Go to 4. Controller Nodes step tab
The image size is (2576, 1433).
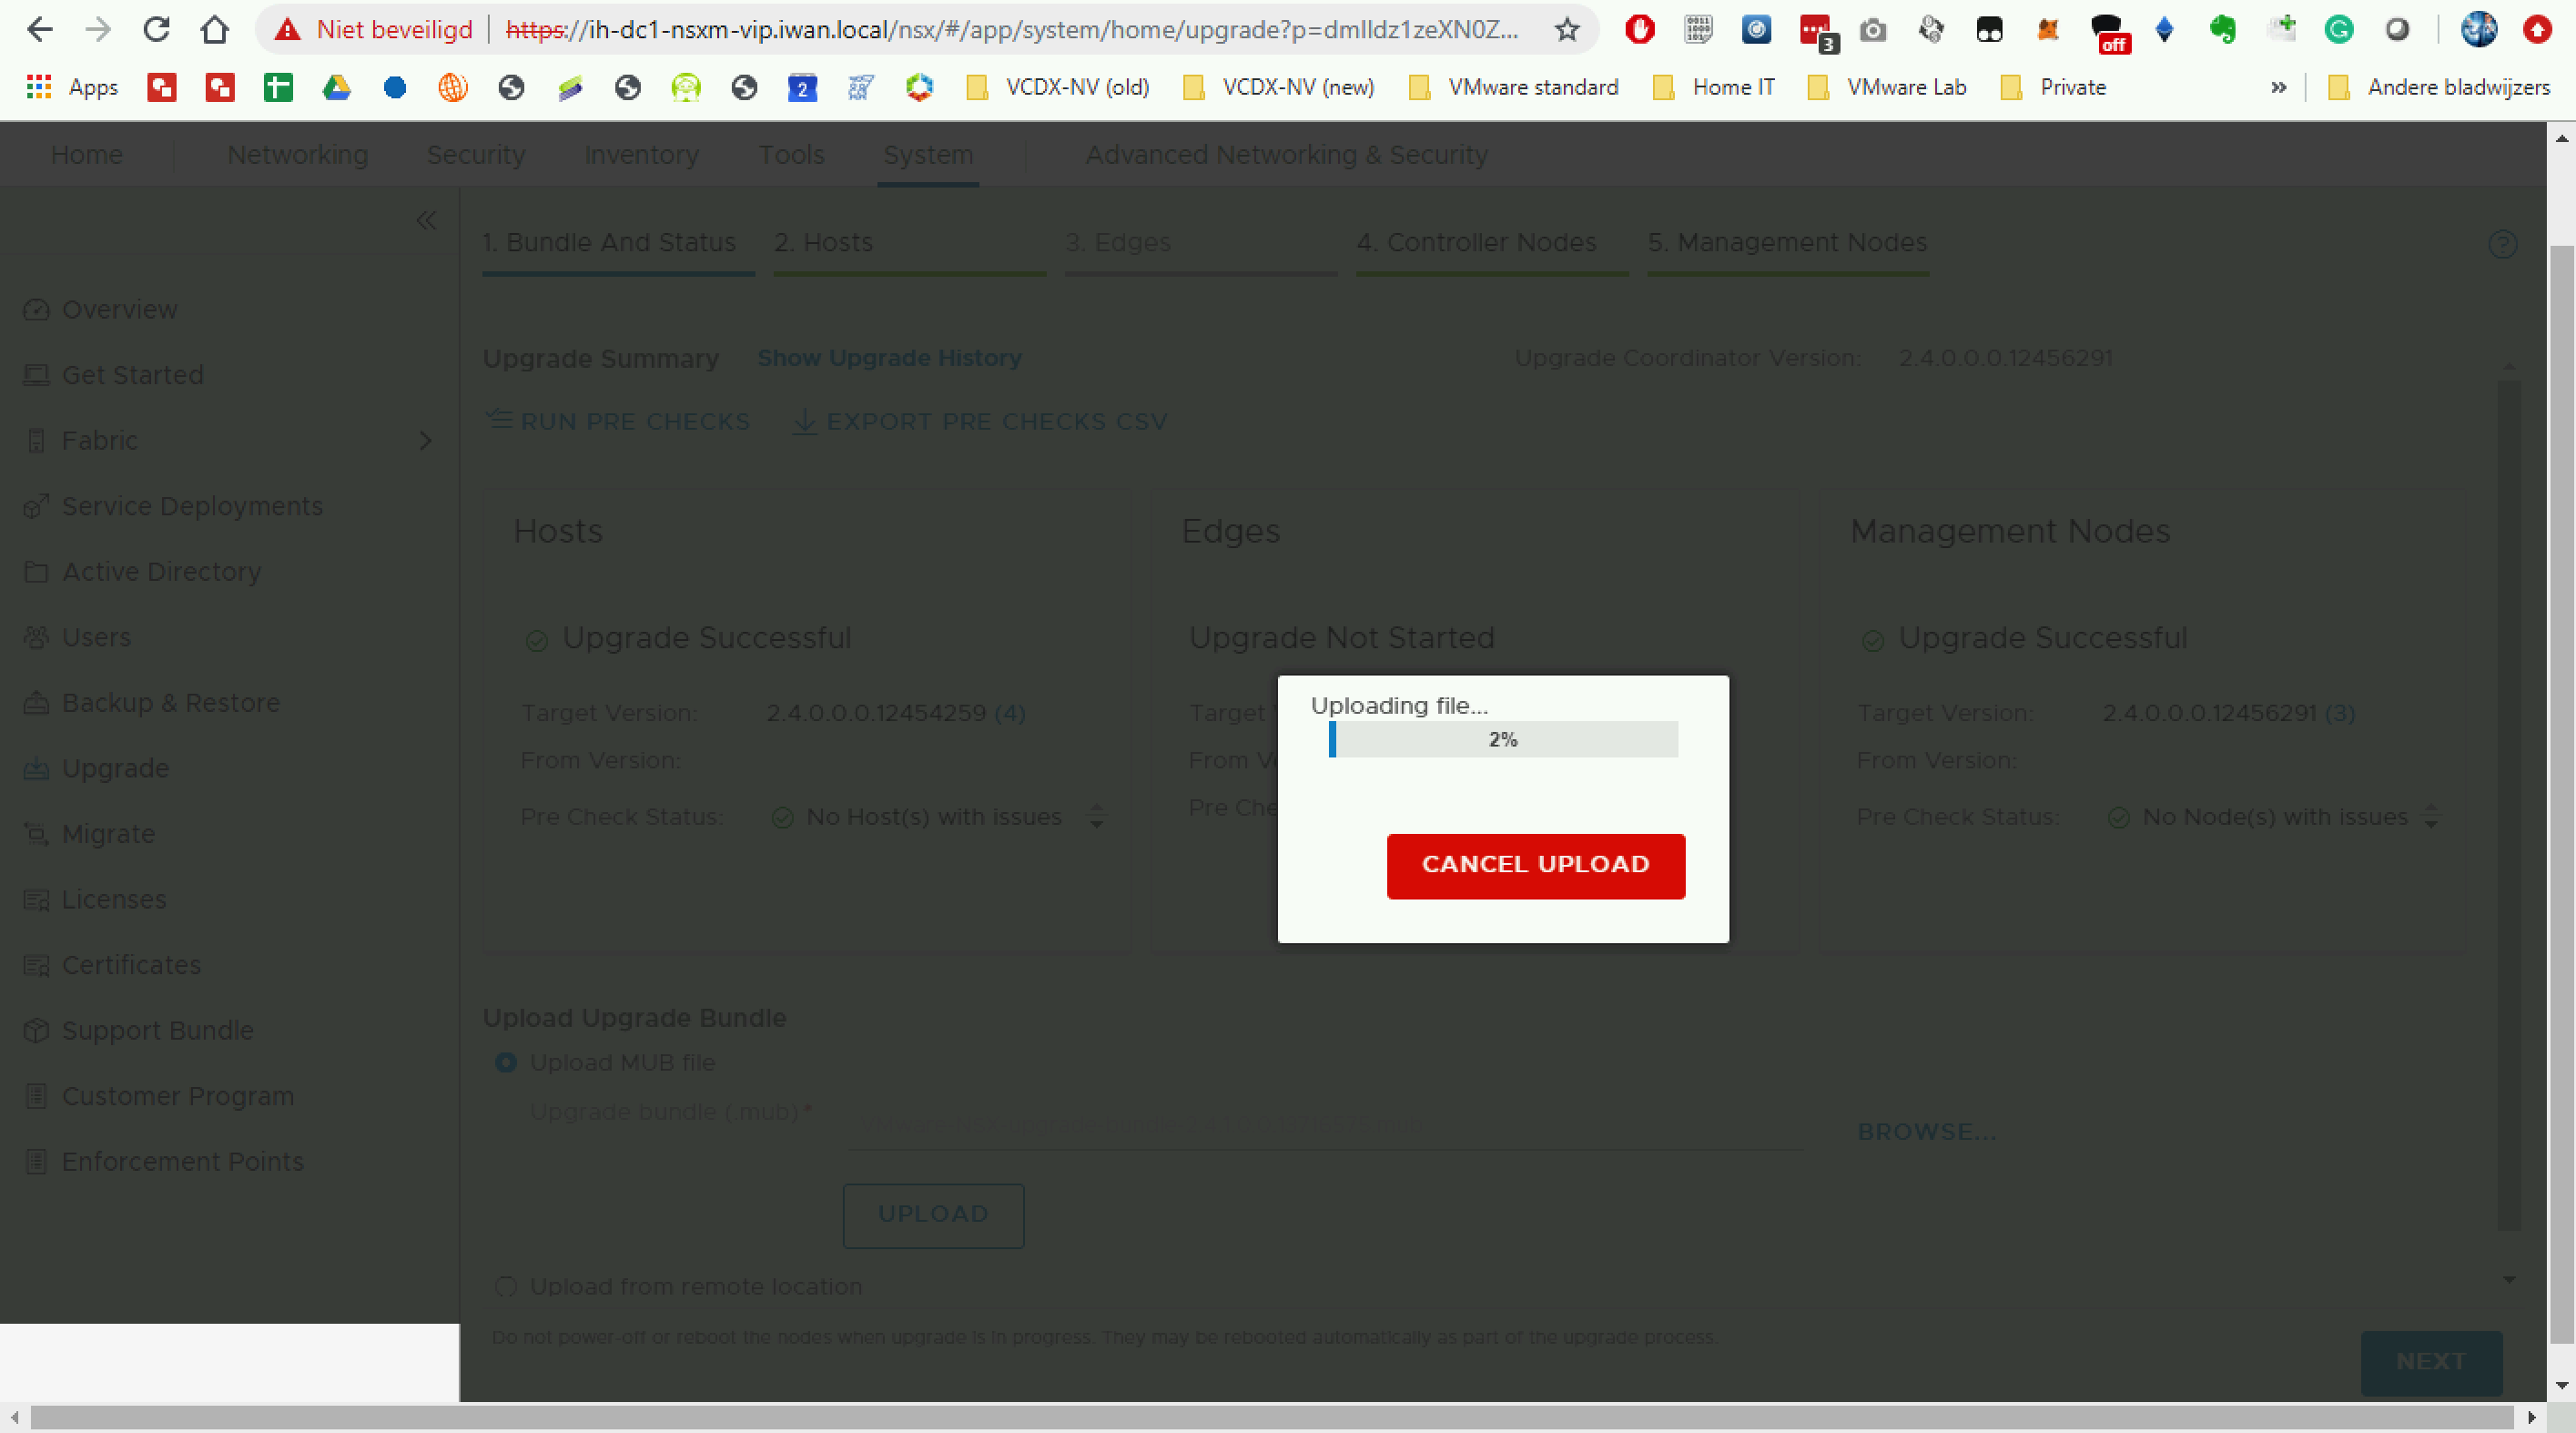(x=1476, y=242)
